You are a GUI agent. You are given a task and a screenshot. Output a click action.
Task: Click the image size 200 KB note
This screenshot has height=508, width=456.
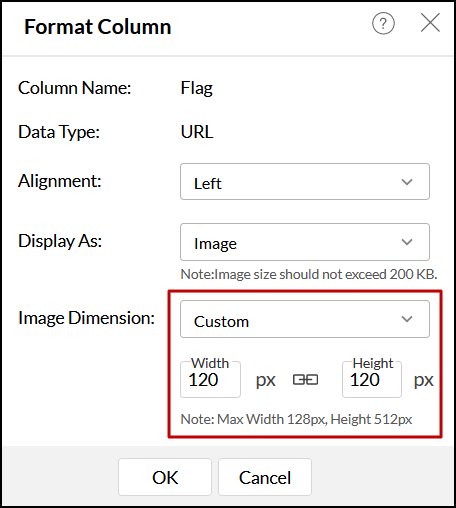309,274
